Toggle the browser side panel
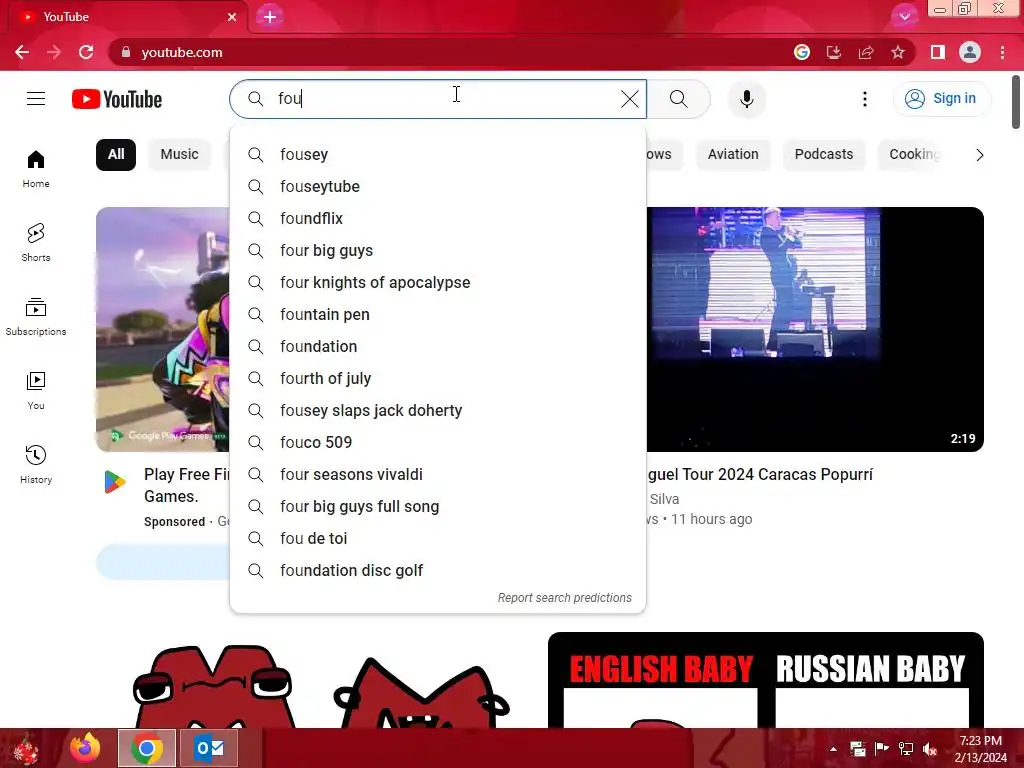 click(x=937, y=52)
